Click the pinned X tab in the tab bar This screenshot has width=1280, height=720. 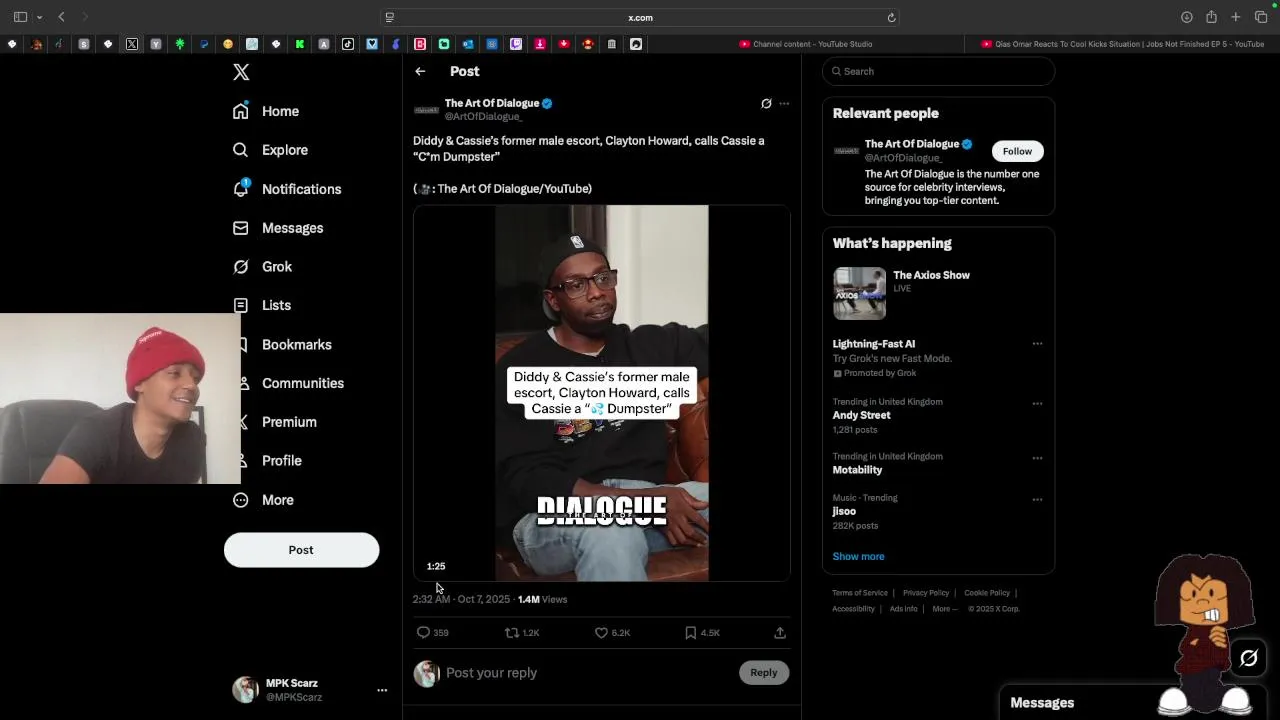(132, 44)
